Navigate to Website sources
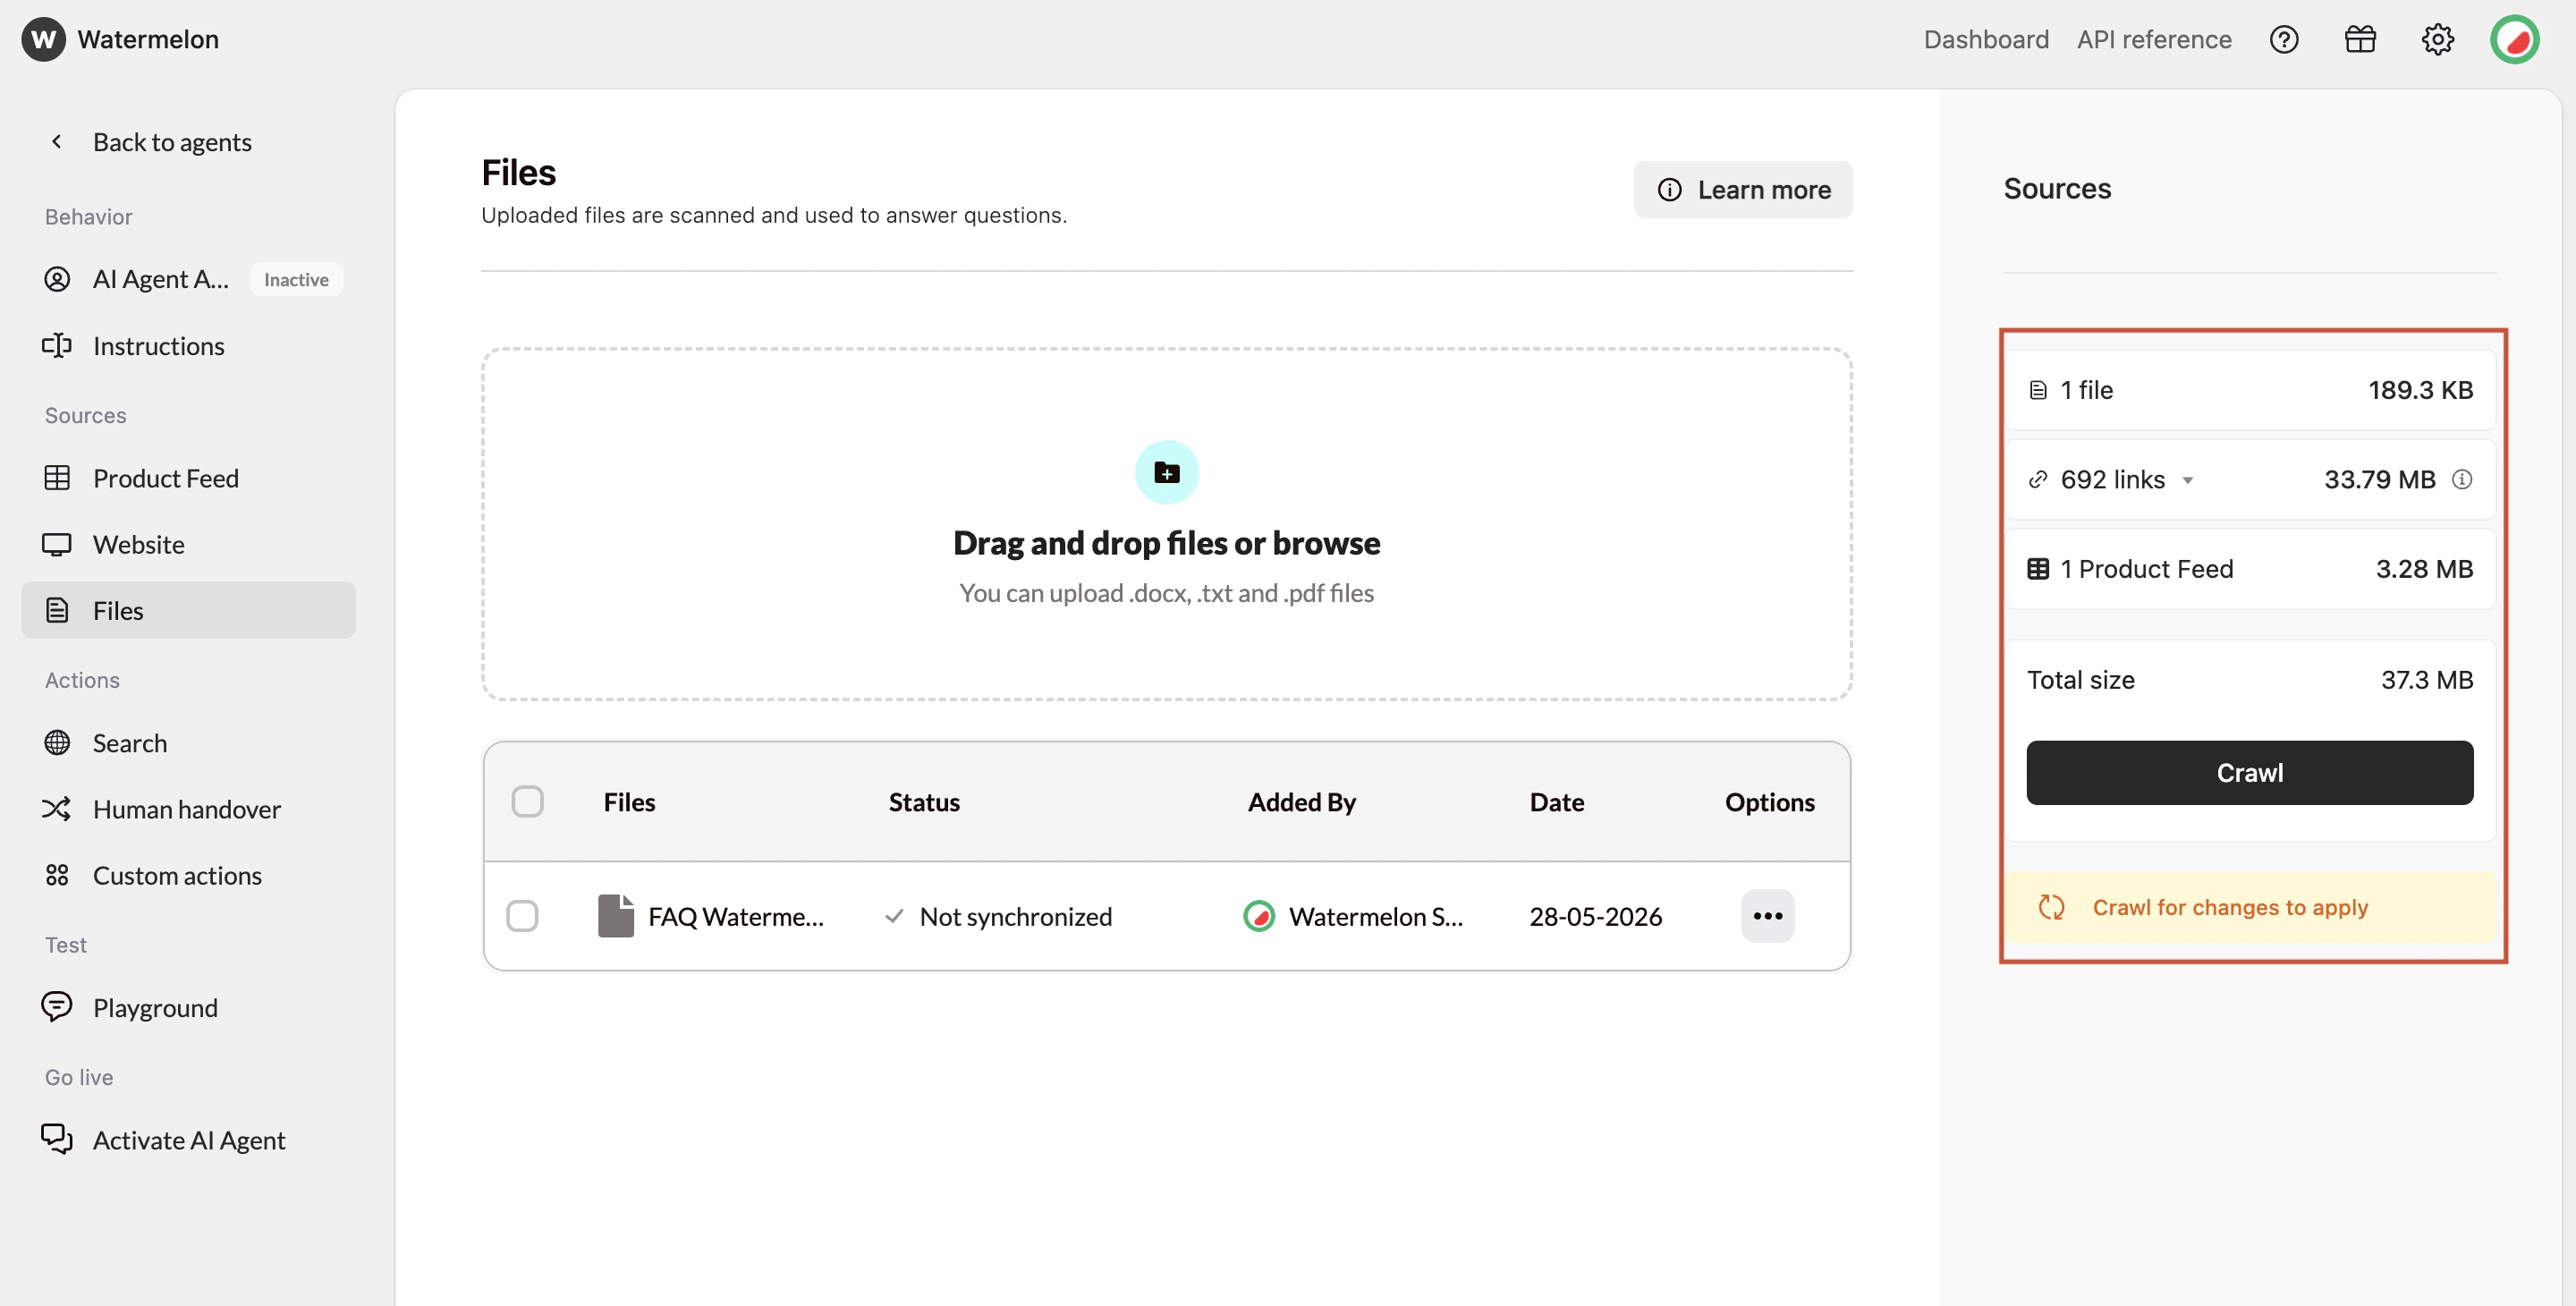This screenshot has height=1306, width=2576. click(189, 544)
